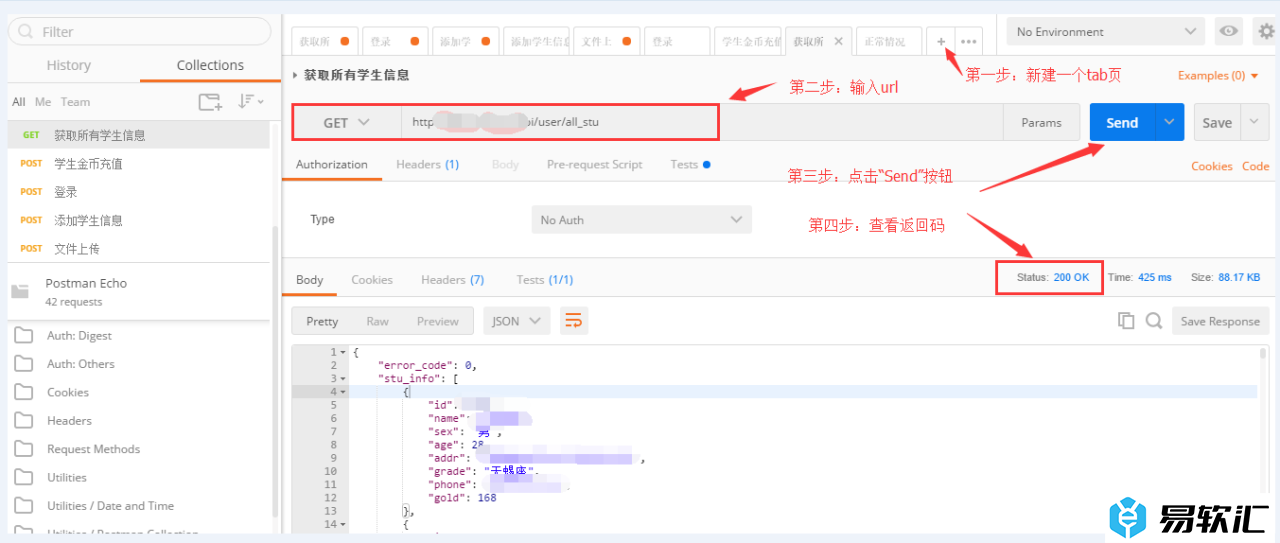Open the Code snippet link
The width and height of the screenshot is (1280, 543).
click(x=1255, y=166)
